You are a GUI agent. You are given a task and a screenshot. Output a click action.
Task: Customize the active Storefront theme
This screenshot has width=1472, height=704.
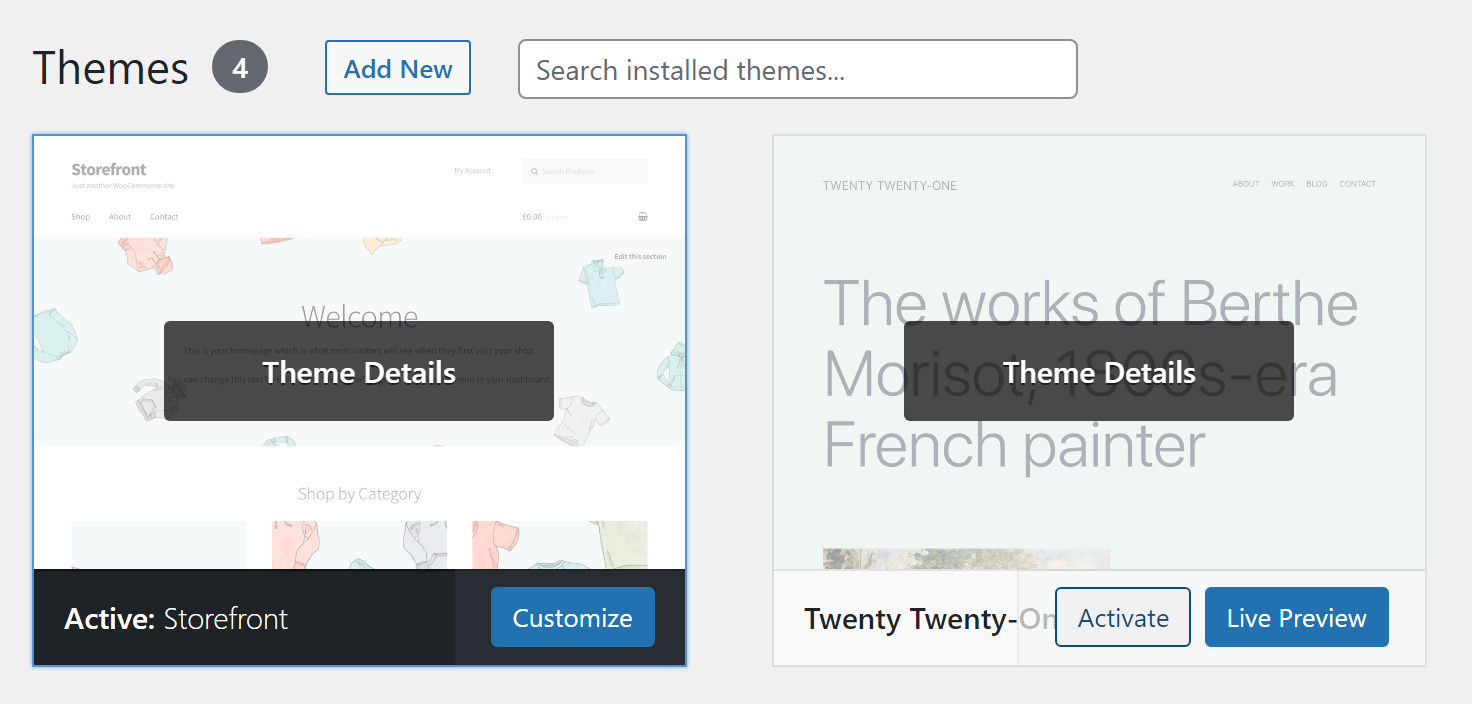(x=573, y=617)
